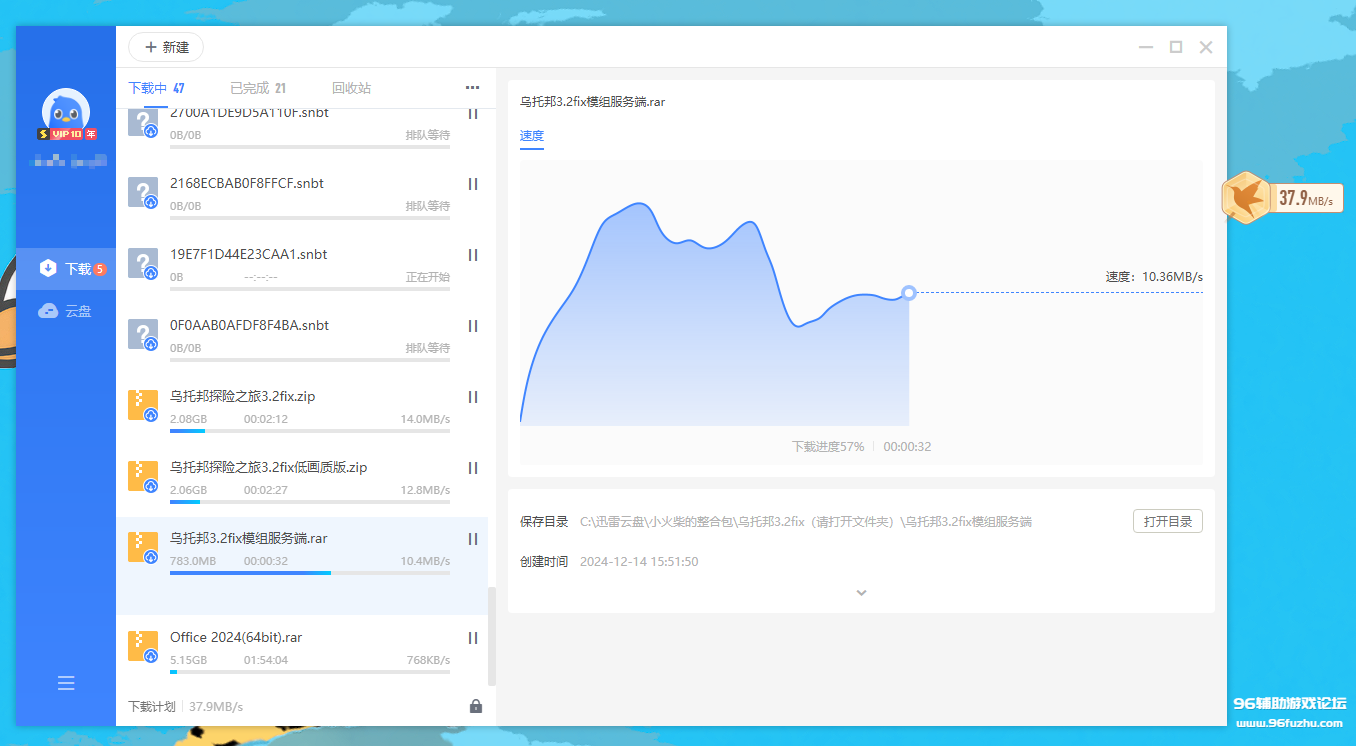1356x746 pixels.
Task: Pause the 乌托邦探险之旅3.2fix.zip download
Action: pyautogui.click(x=473, y=397)
